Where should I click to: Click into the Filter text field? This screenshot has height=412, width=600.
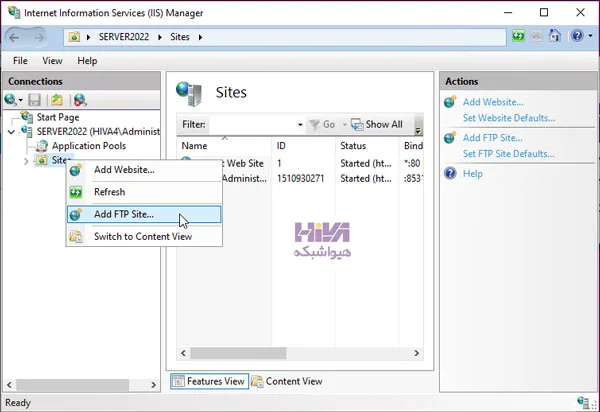tap(252, 125)
